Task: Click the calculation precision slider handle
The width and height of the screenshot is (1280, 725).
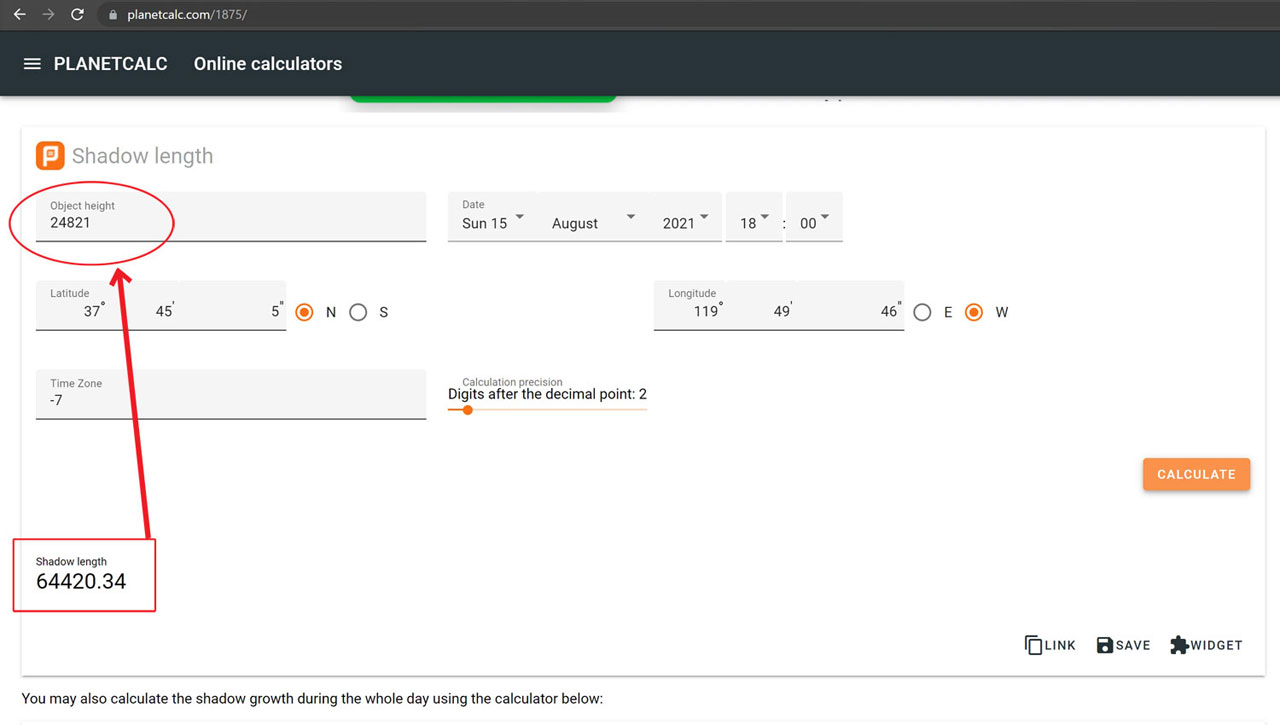Action: (467, 410)
